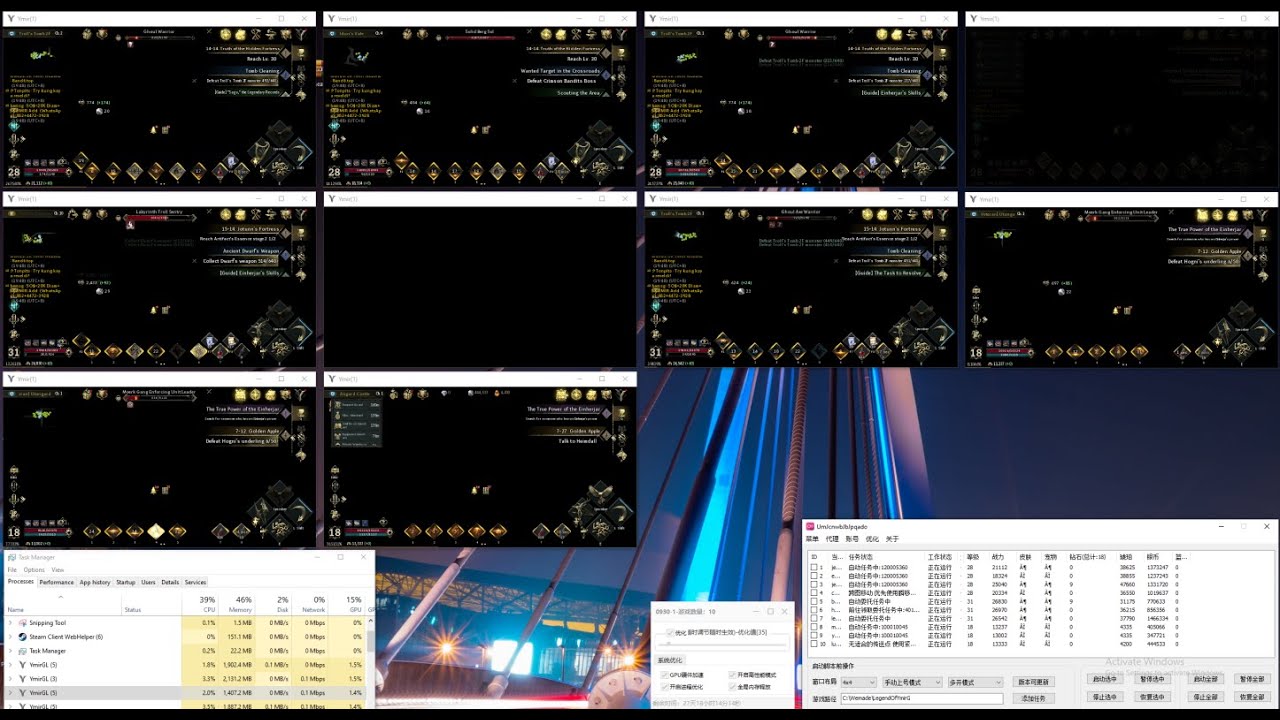Switch to the Users tab

click(148, 582)
